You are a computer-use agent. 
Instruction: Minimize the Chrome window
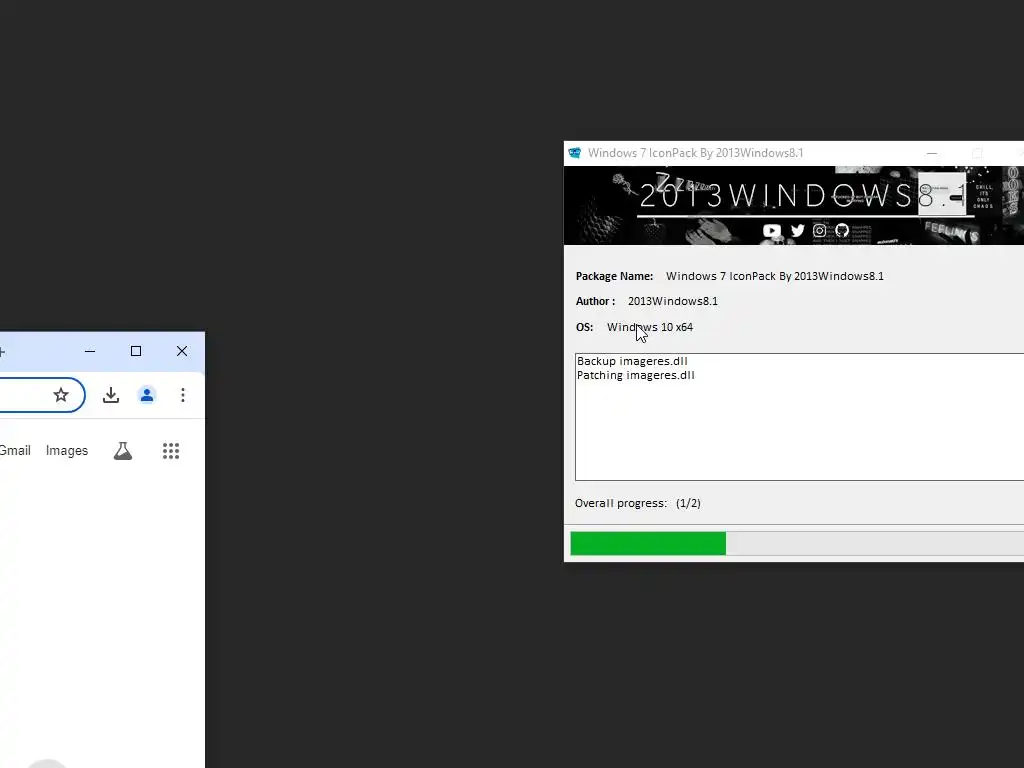tap(90, 351)
